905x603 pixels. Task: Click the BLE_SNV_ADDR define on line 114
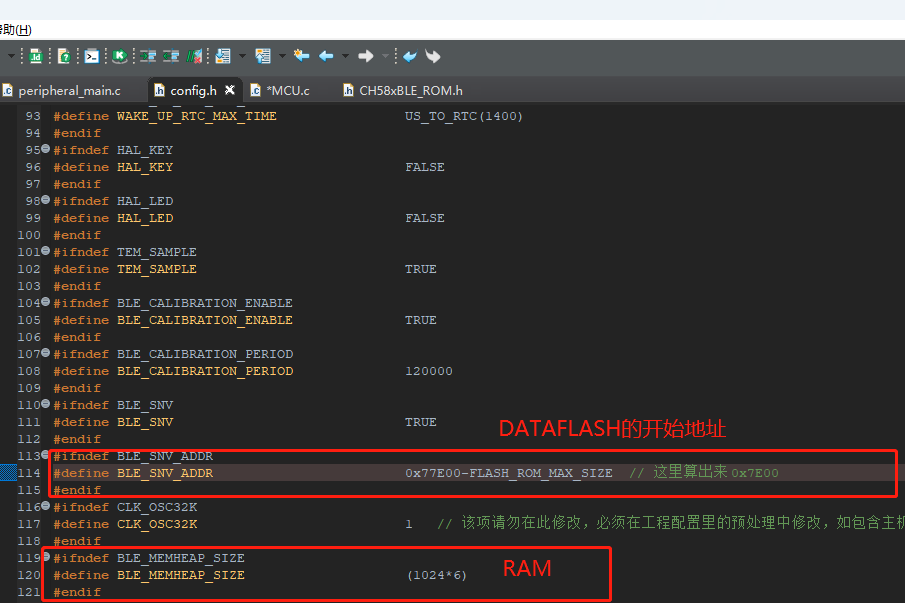point(164,473)
